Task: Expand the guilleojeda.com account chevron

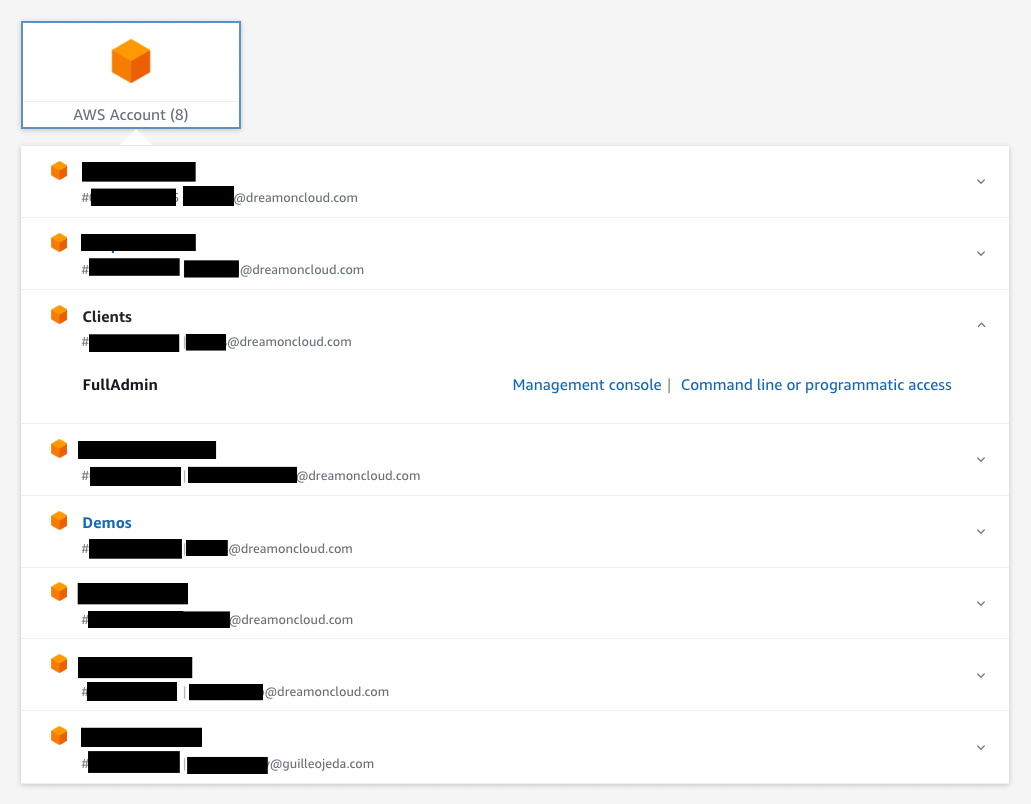Action: coord(981,747)
